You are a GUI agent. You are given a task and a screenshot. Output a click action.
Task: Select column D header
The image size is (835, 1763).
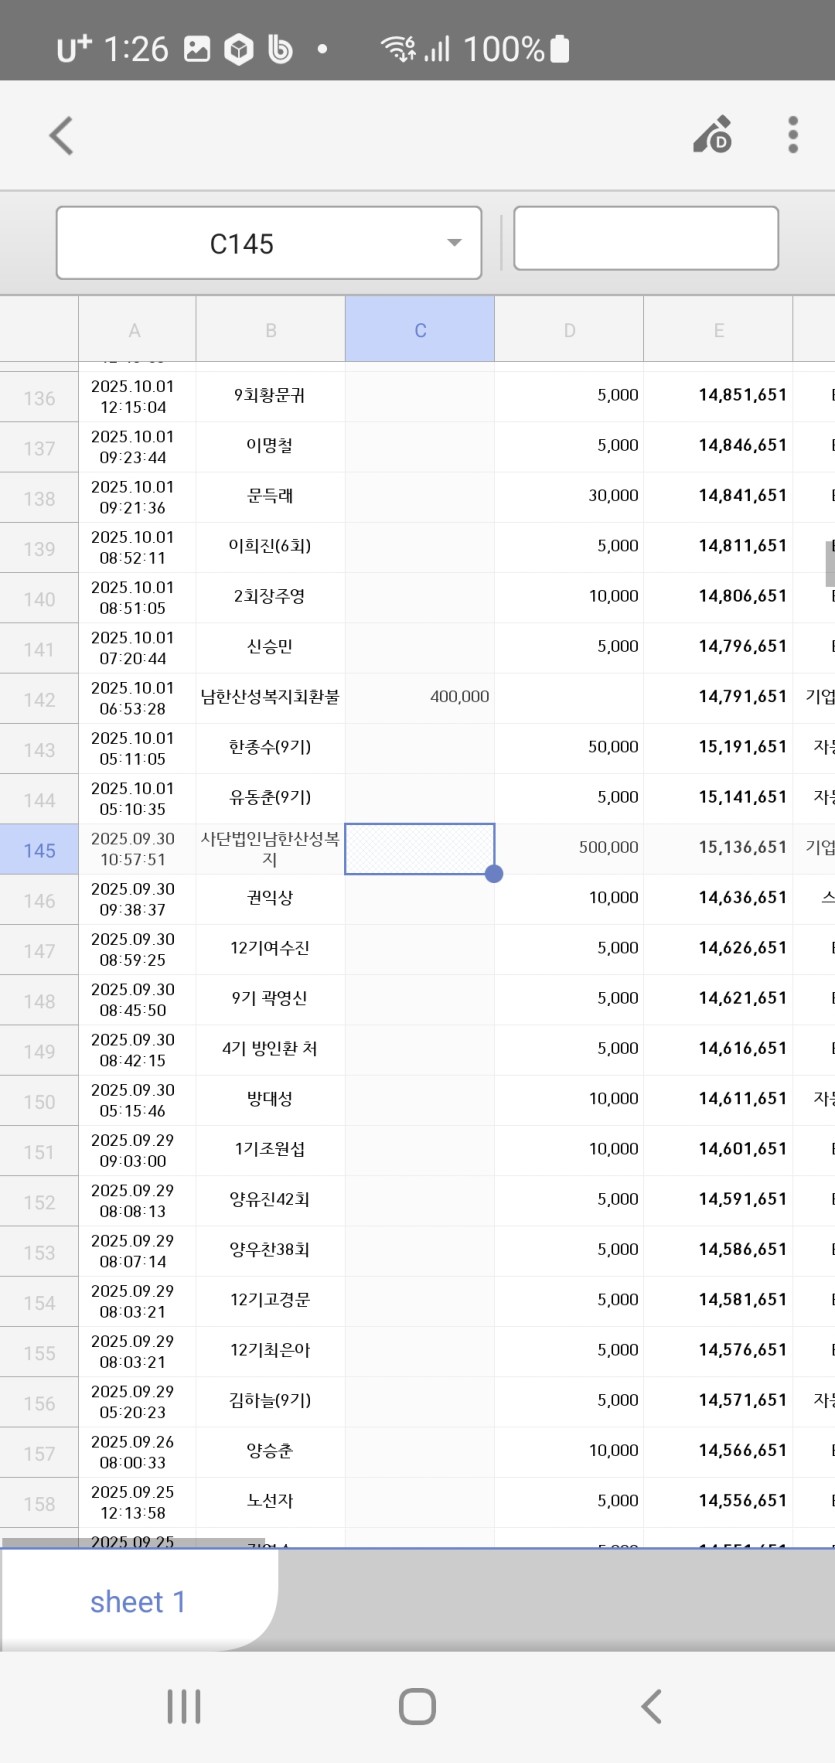coord(569,330)
